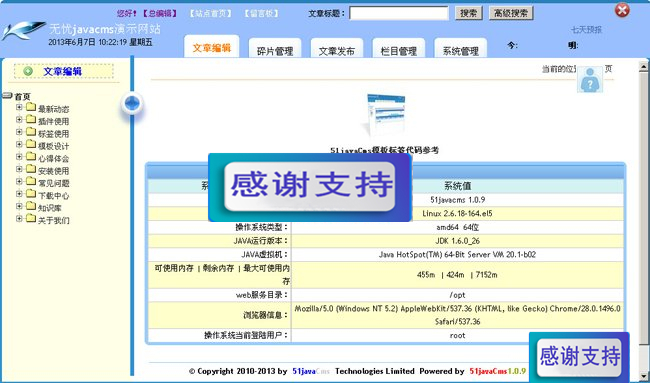This screenshot has height=383, width=650.
Task: Select the 关于我们 tree label
Action: (x=53, y=220)
